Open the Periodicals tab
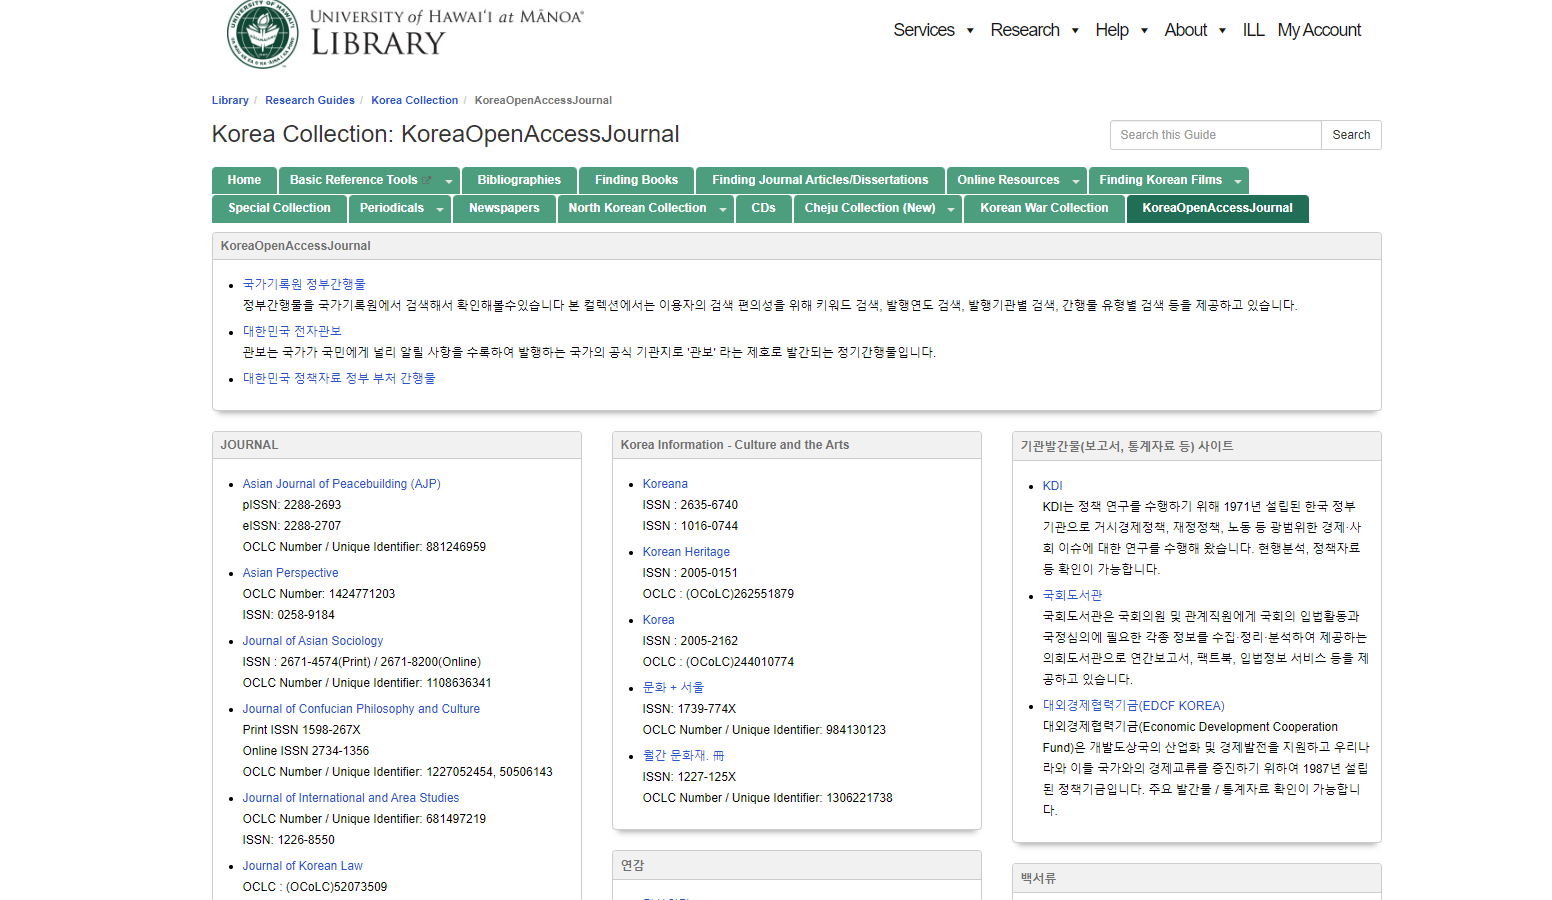1552x900 pixels. click(x=392, y=208)
